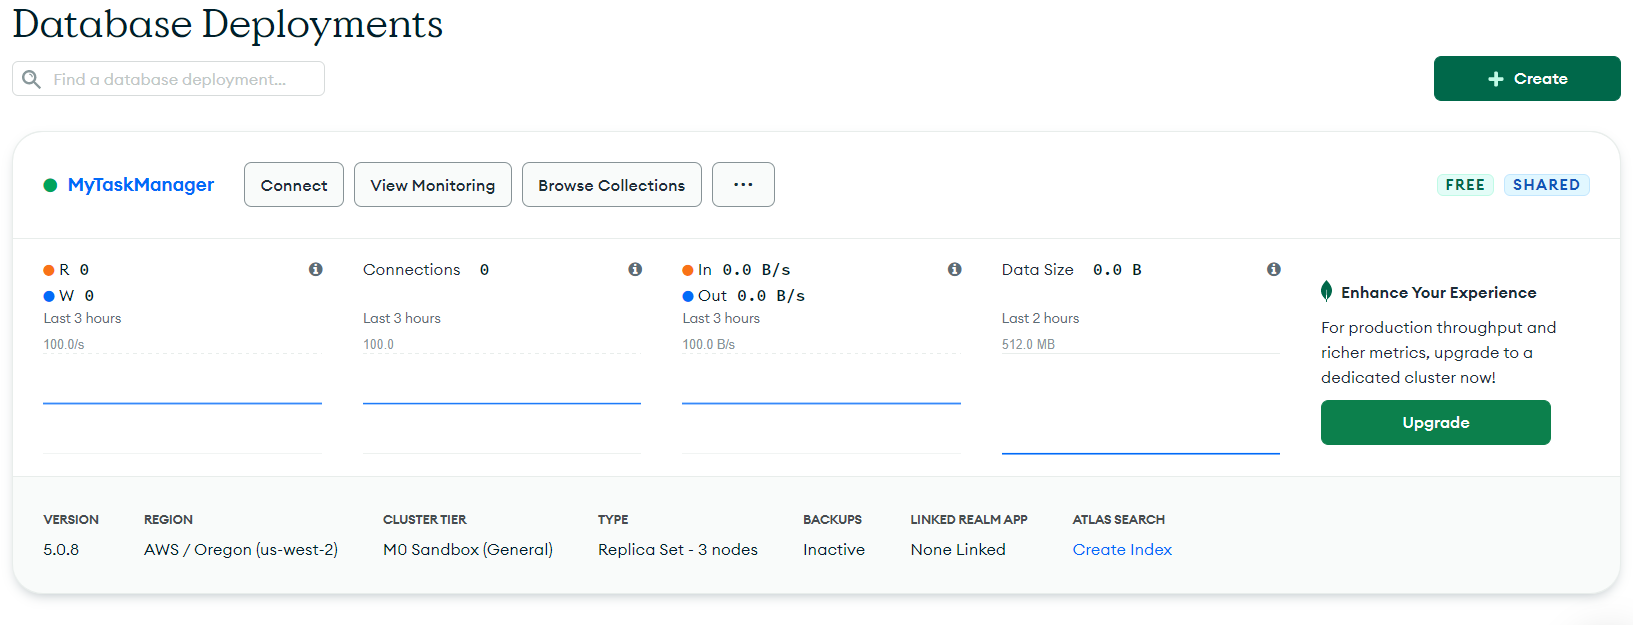Click the Data Size label
The width and height of the screenshot is (1633, 625).
tap(1038, 270)
